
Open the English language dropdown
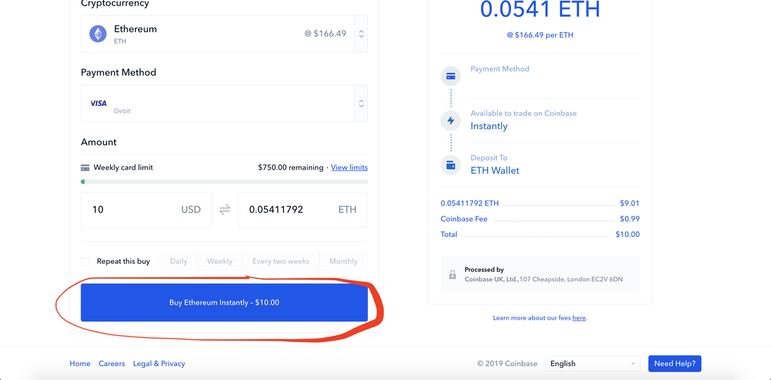pyautogui.click(x=593, y=364)
